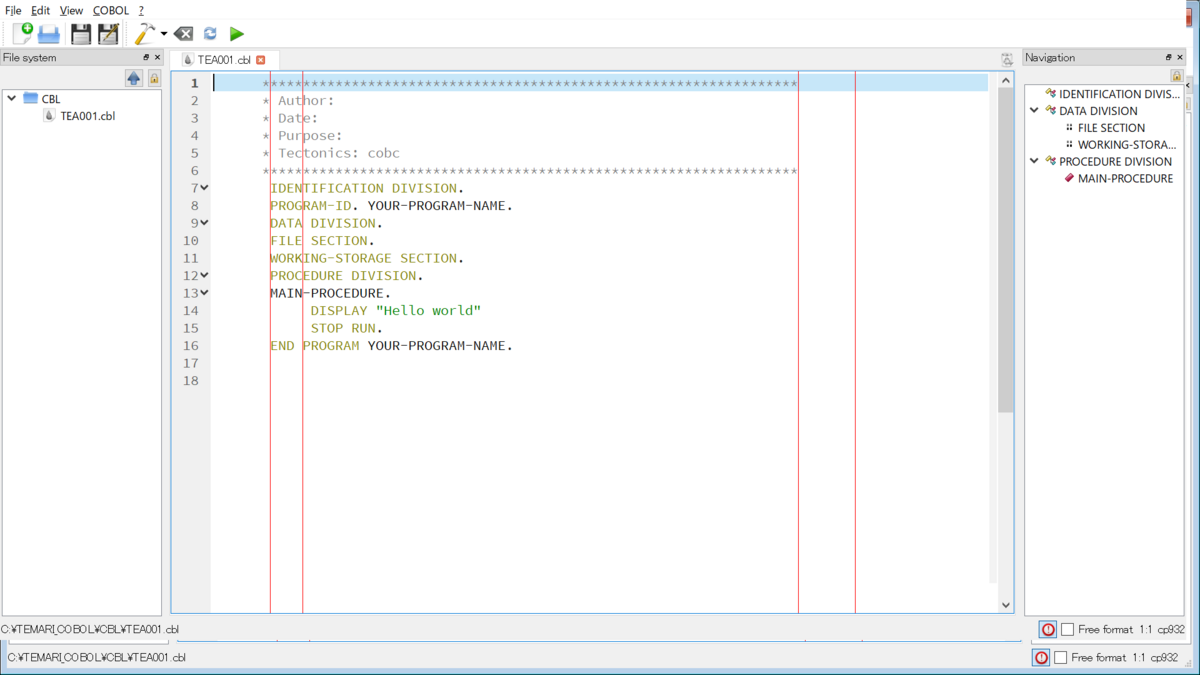Image resolution: width=1200 pixels, height=675 pixels.
Task: Click the PROGRAM-ID. YOUR-PROGRAM-NAME. code line
Action: click(x=391, y=206)
